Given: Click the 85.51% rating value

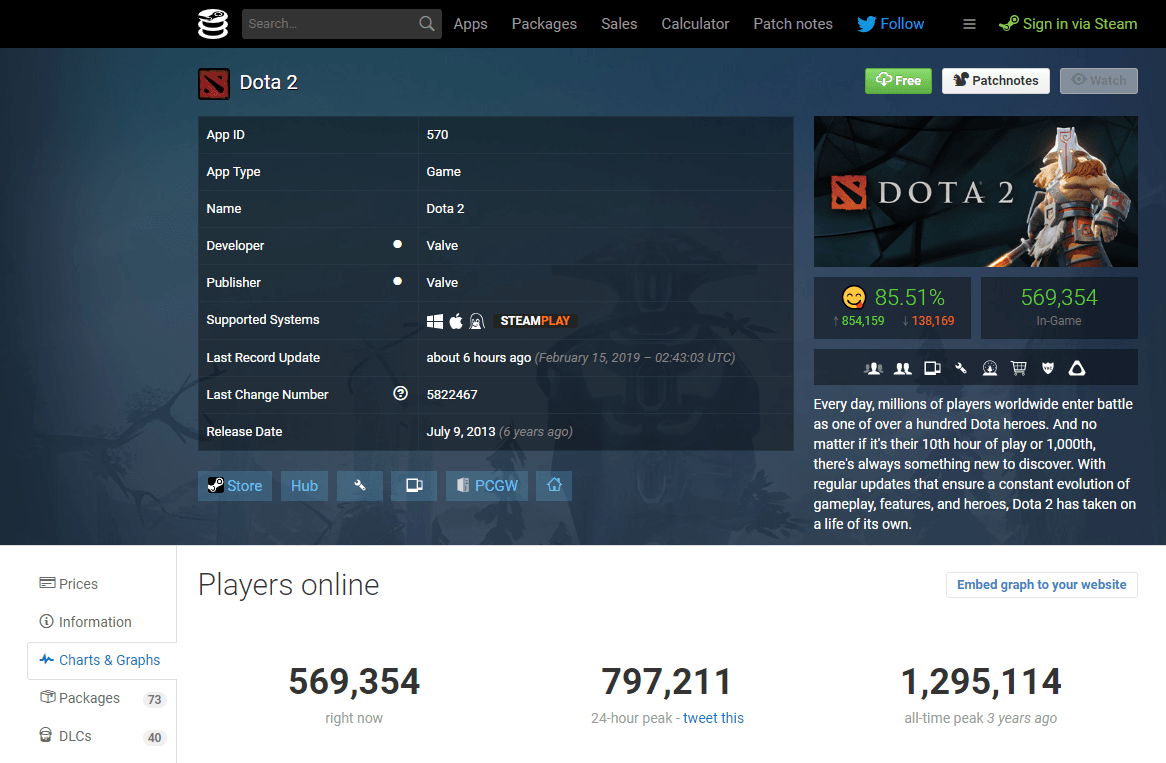Looking at the screenshot, I should 909,297.
